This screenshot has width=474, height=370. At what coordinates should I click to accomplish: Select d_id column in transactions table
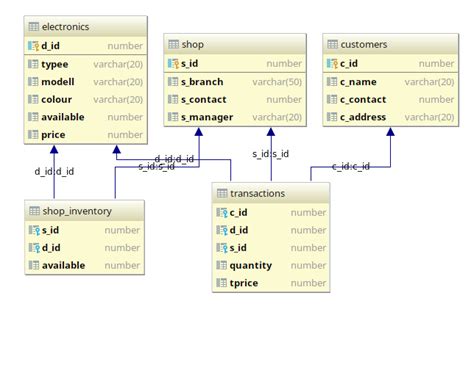tap(239, 230)
